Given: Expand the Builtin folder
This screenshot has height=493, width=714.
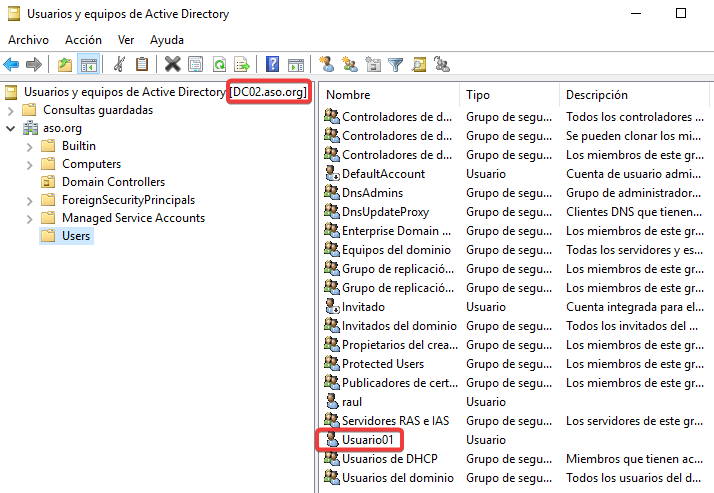Looking at the screenshot, I should (29, 146).
